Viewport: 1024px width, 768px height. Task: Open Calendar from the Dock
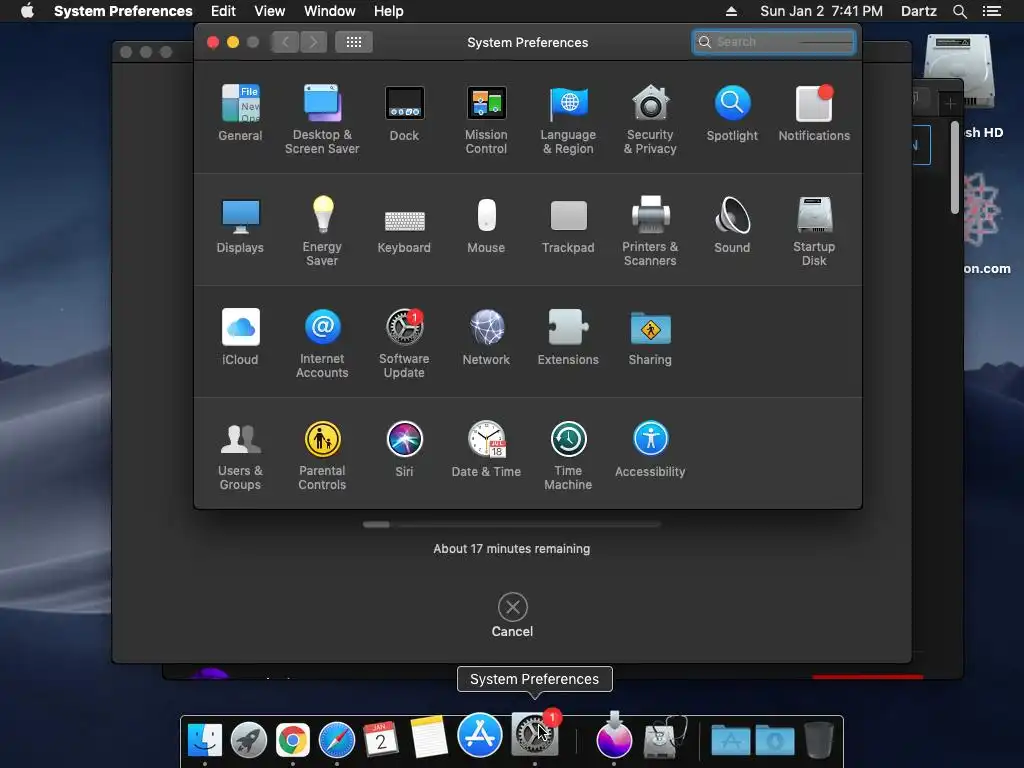(381, 739)
